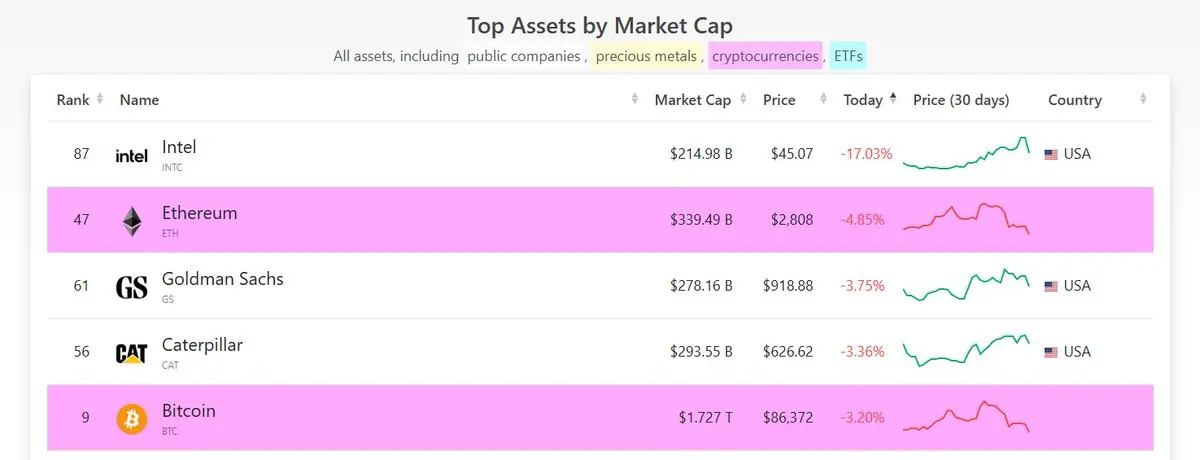
Task: Click the Ethereum diamond logo
Action: point(132,221)
